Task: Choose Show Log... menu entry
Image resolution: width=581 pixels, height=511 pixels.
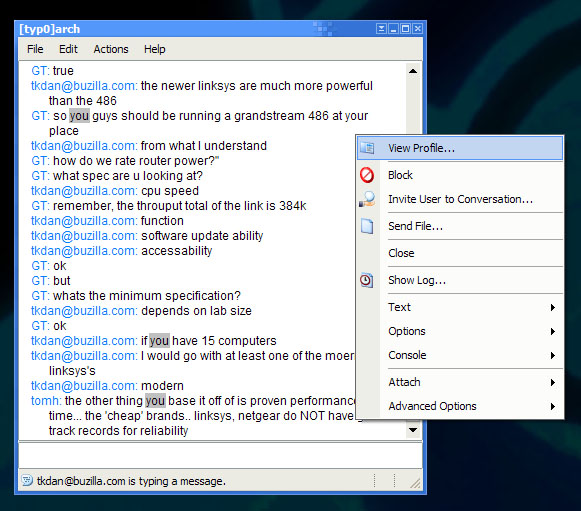Action: [x=460, y=280]
